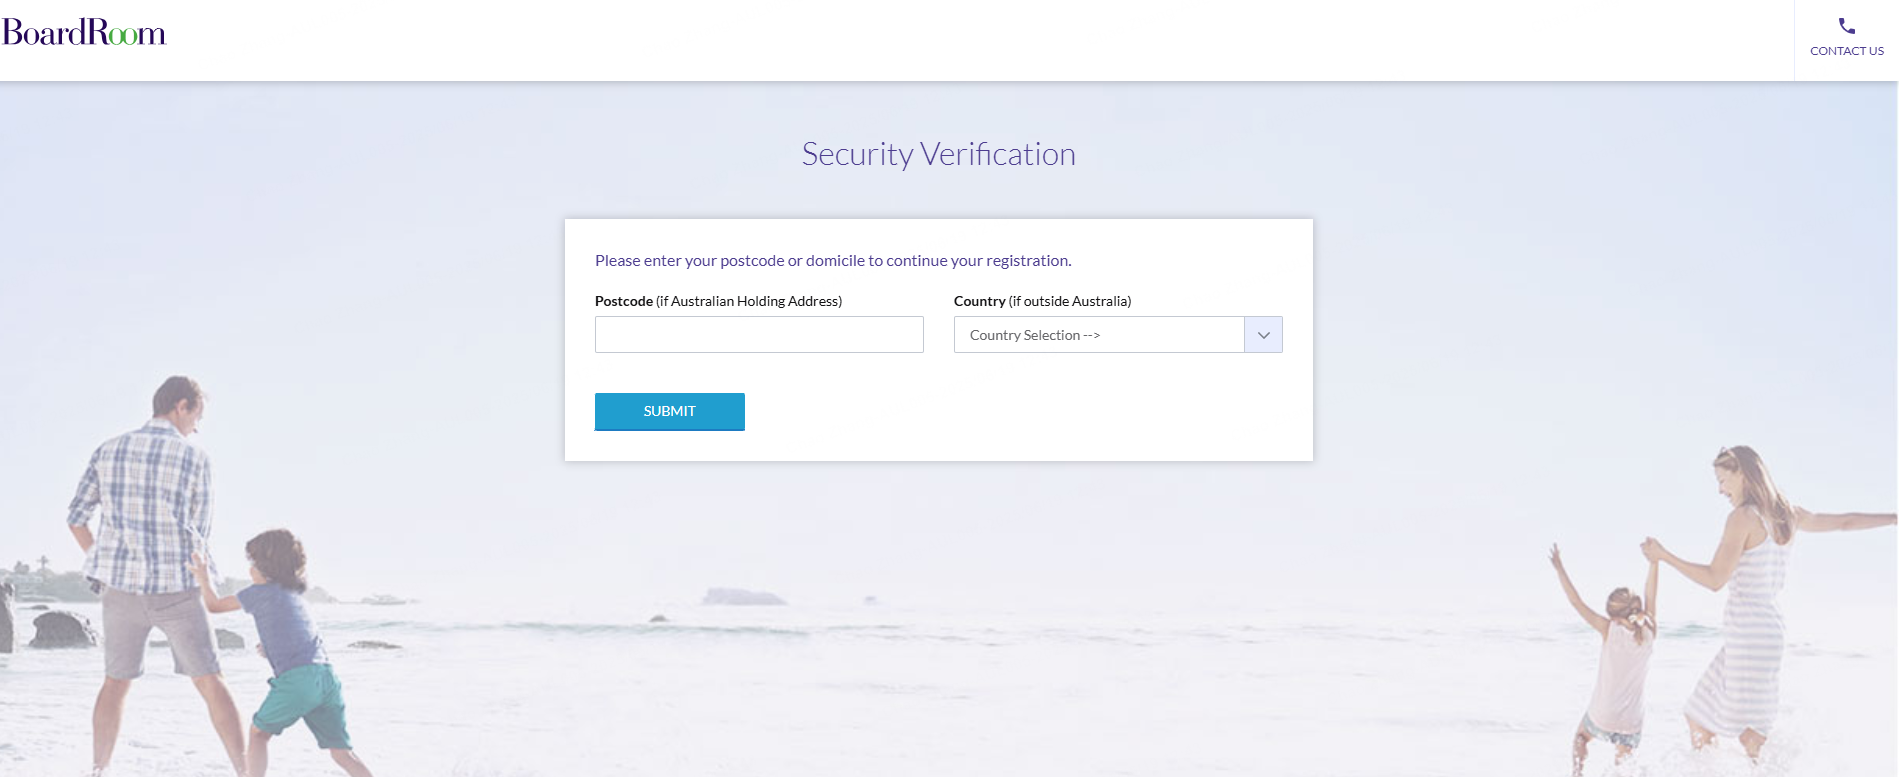The image size is (1899, 777).
Task: Click the postcode or domicile instruction text
Action: [x=833, y=260]
